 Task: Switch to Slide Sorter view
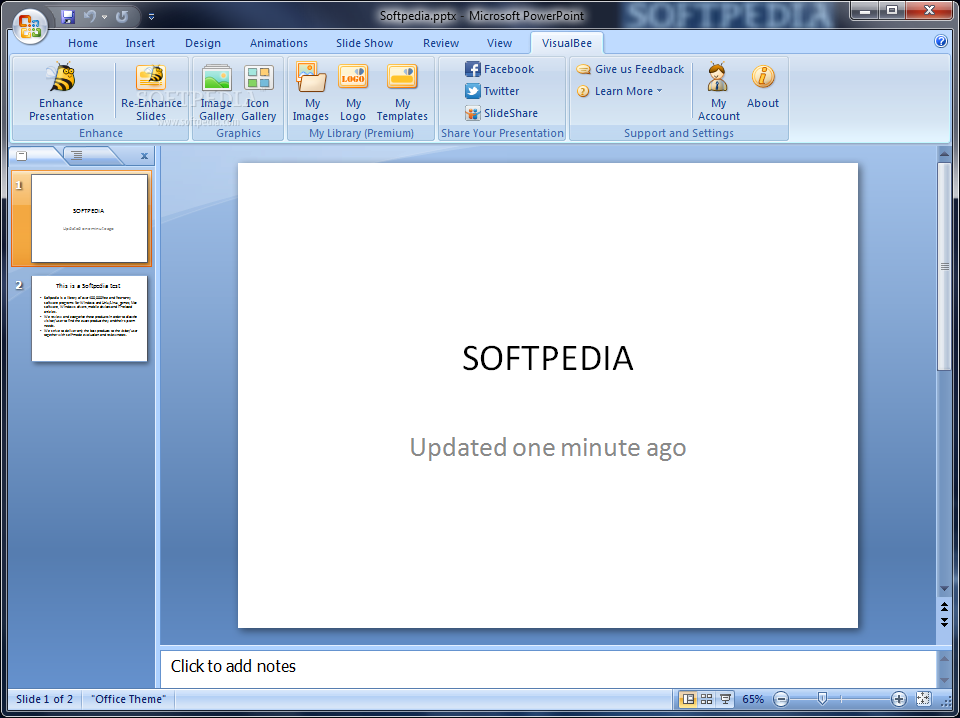(x=707, y=699)
